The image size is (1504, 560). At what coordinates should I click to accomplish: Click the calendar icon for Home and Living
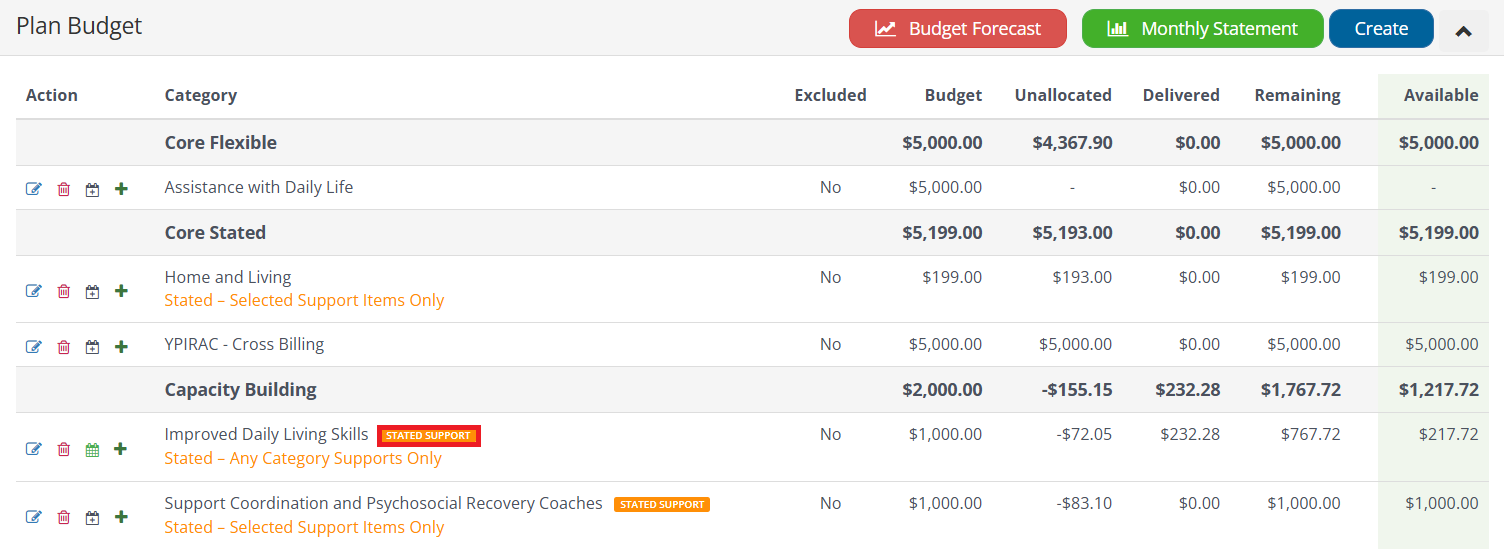92,291
